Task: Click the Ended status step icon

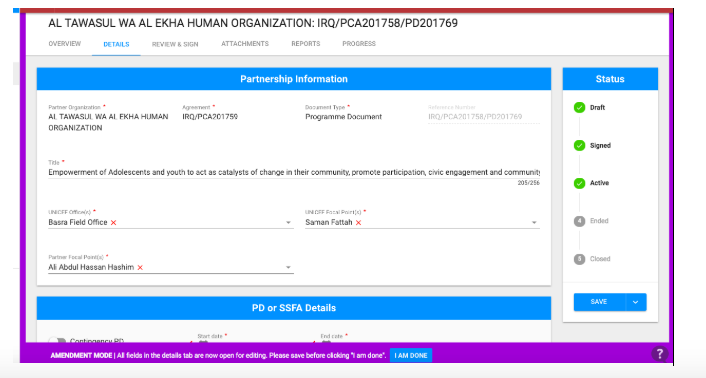Action: 579,221
